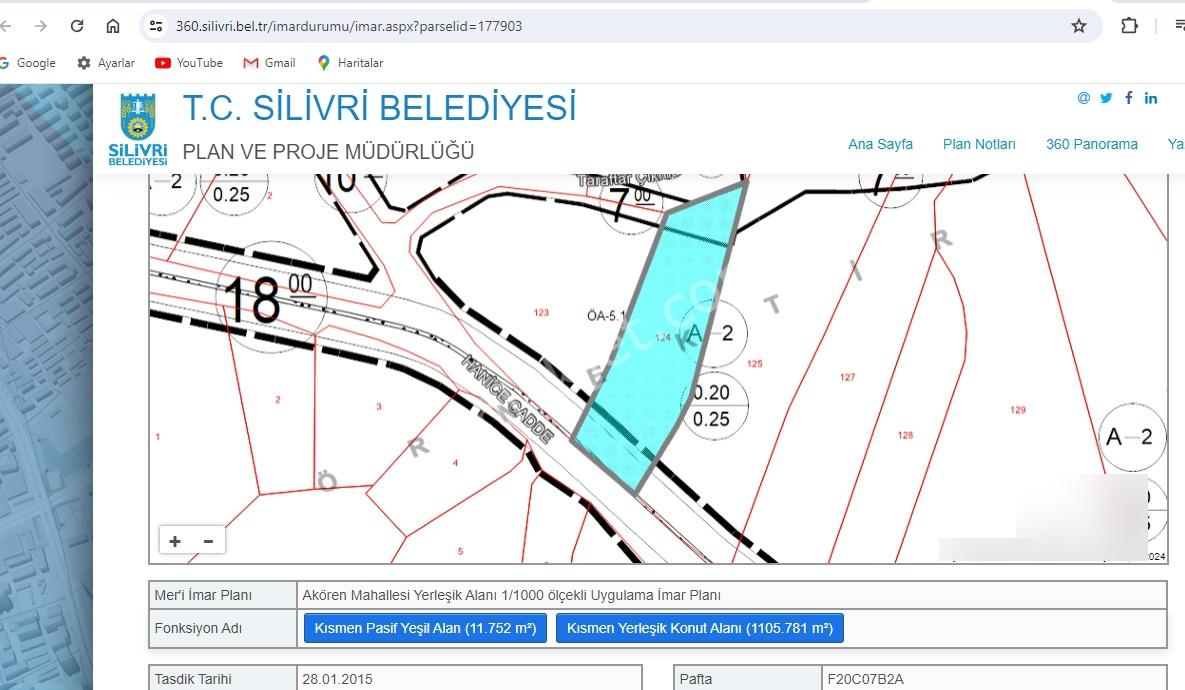Click the Akören Mahallesi plan name cell

[x=732, y=595]
